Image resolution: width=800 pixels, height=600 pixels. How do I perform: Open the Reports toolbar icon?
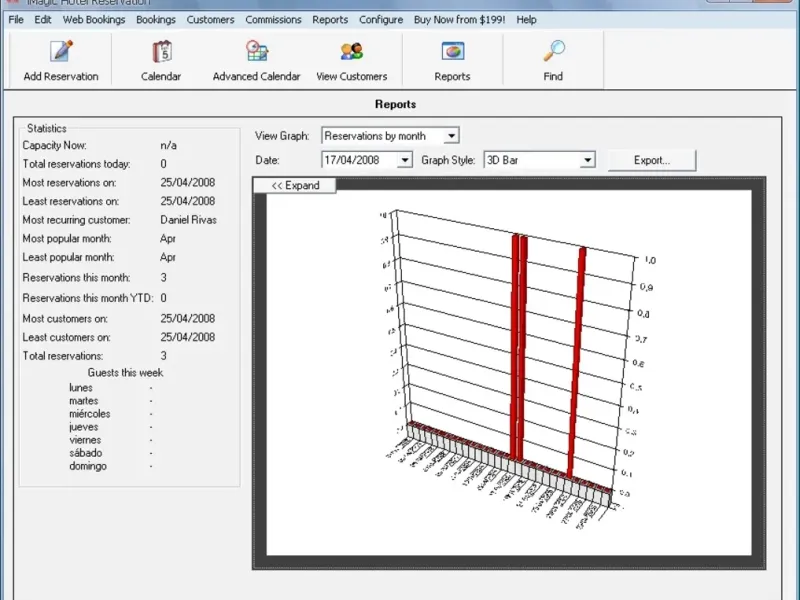coord(453,61)
